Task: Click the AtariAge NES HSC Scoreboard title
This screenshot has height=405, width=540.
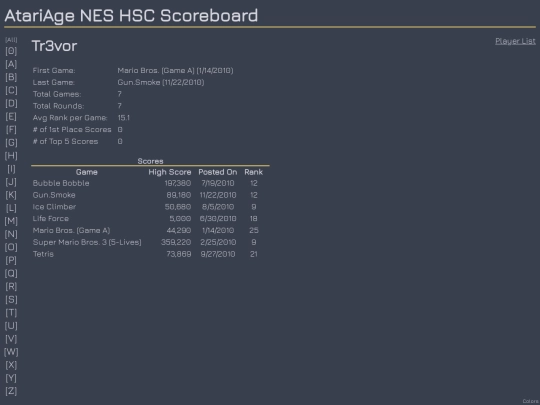Action: 131,15
